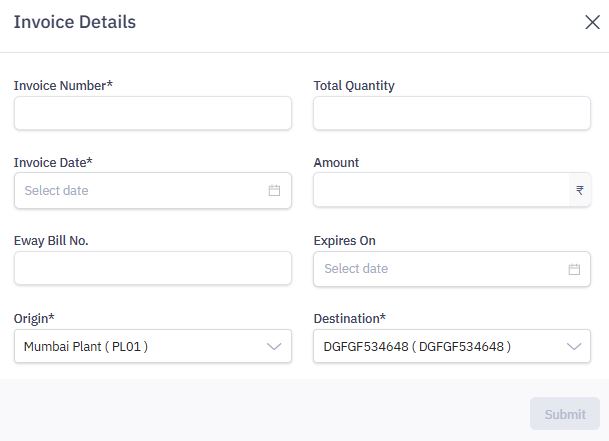Expand the Destination dropdown arrow
This screenshot has width=609, height=441.
pyautogui.click(x=574, y=347)
